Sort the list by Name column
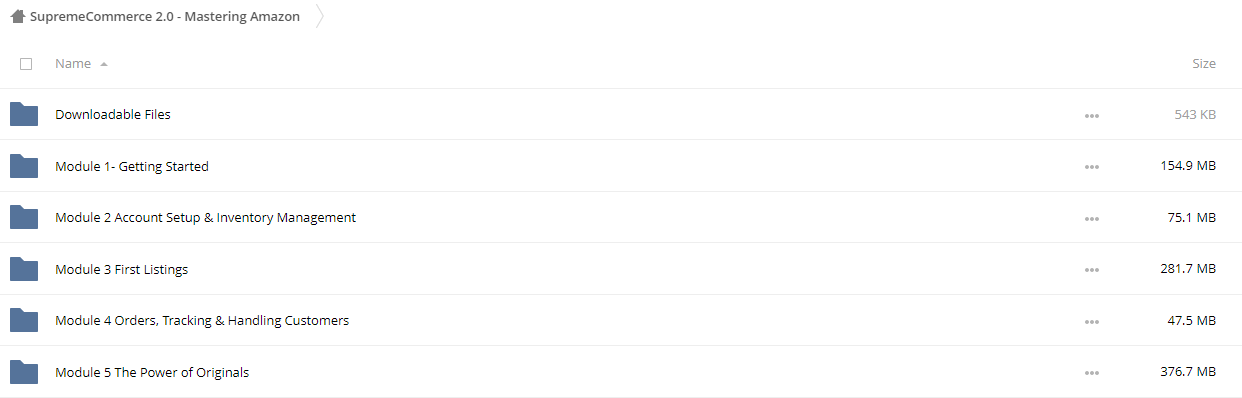The height and width of the screenshot is (398, 1242). [x=73, y=63]
